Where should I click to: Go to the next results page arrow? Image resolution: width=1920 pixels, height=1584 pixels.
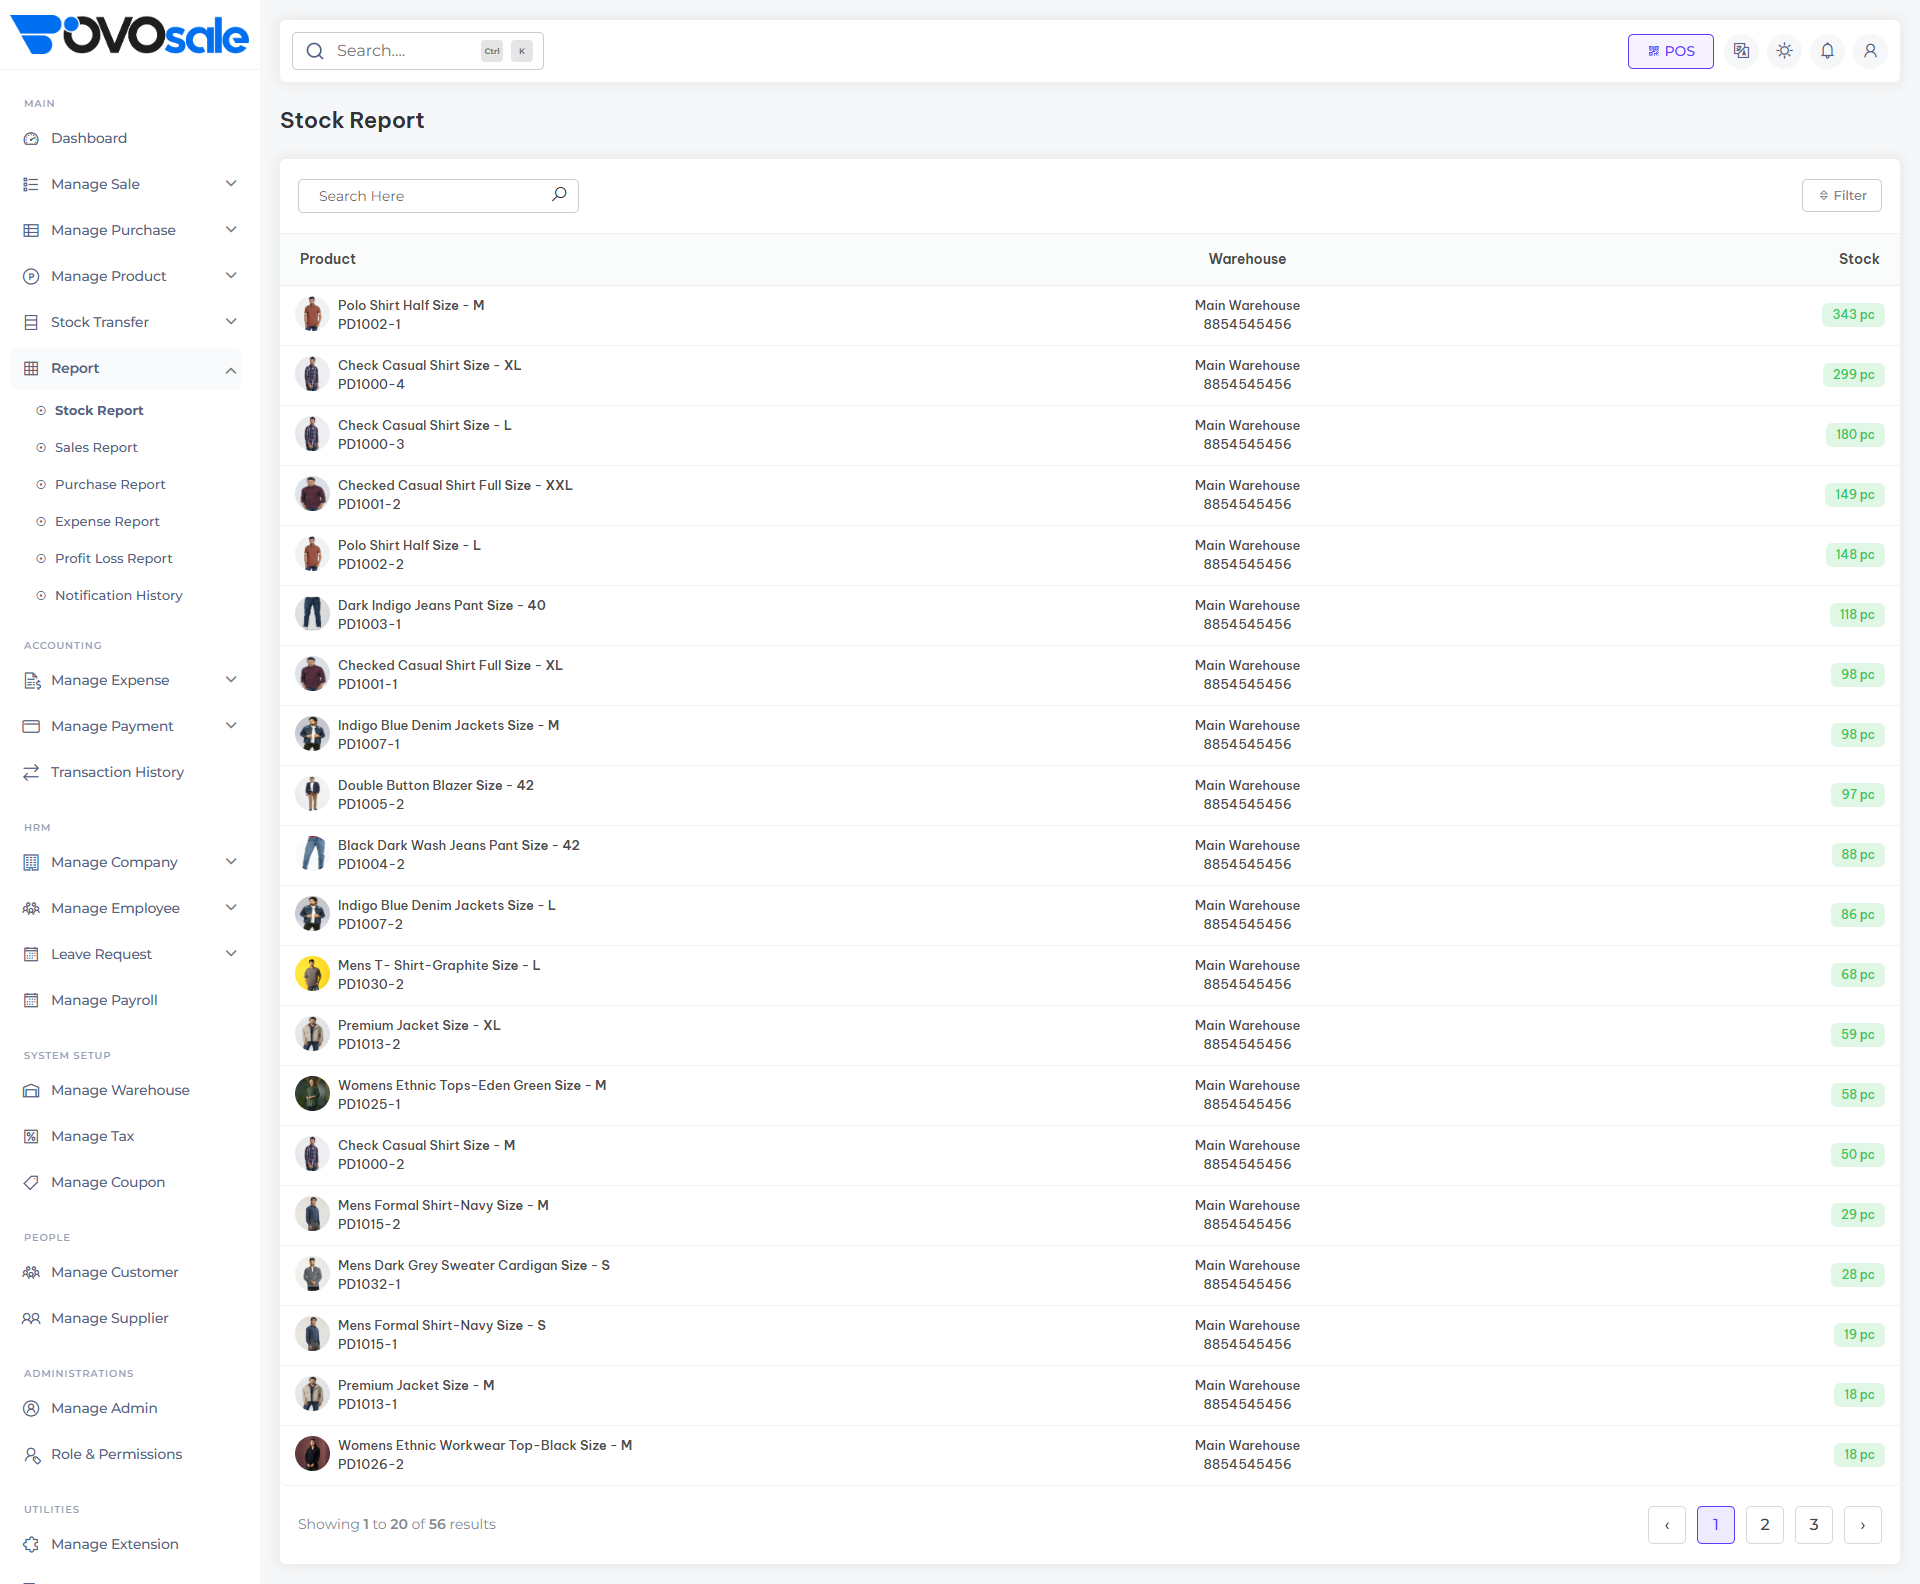[1862, 1524]
